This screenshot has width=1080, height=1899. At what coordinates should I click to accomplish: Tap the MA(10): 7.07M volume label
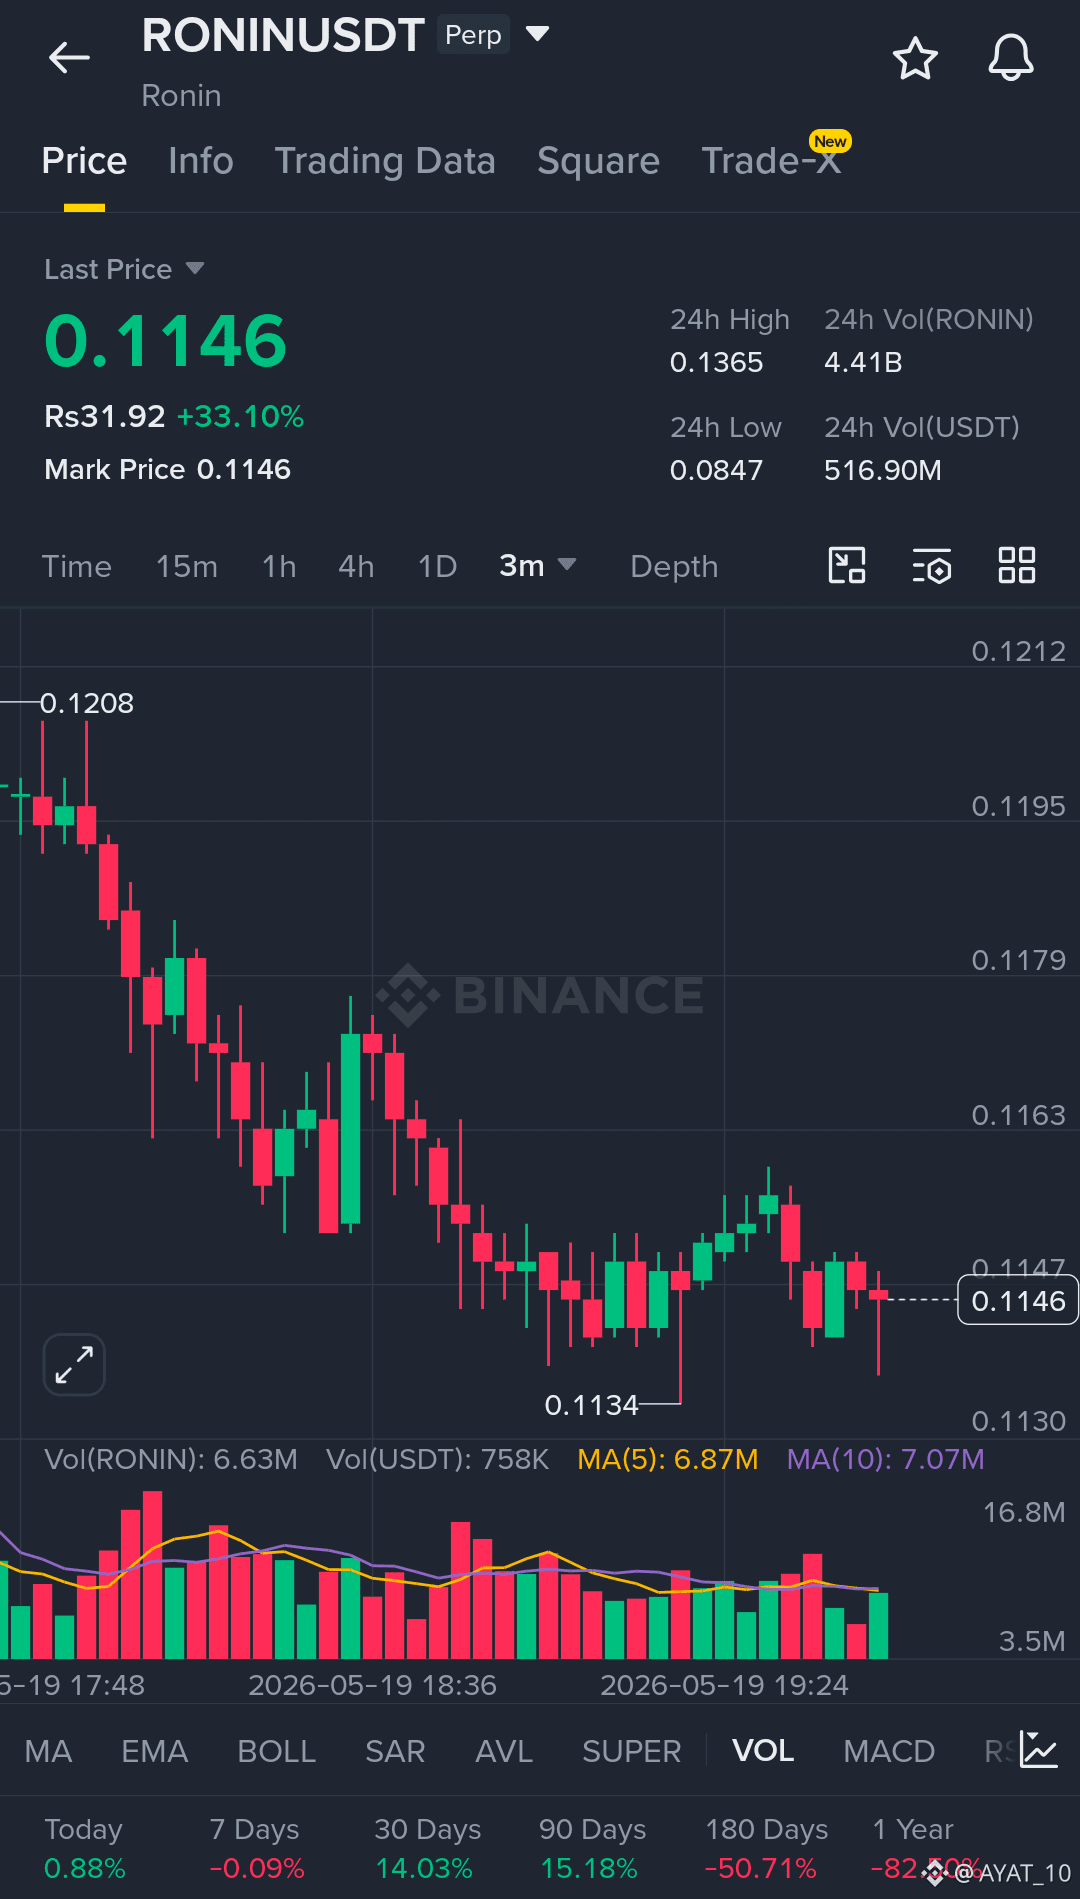pyautogui.click(x=886, y=1459)
